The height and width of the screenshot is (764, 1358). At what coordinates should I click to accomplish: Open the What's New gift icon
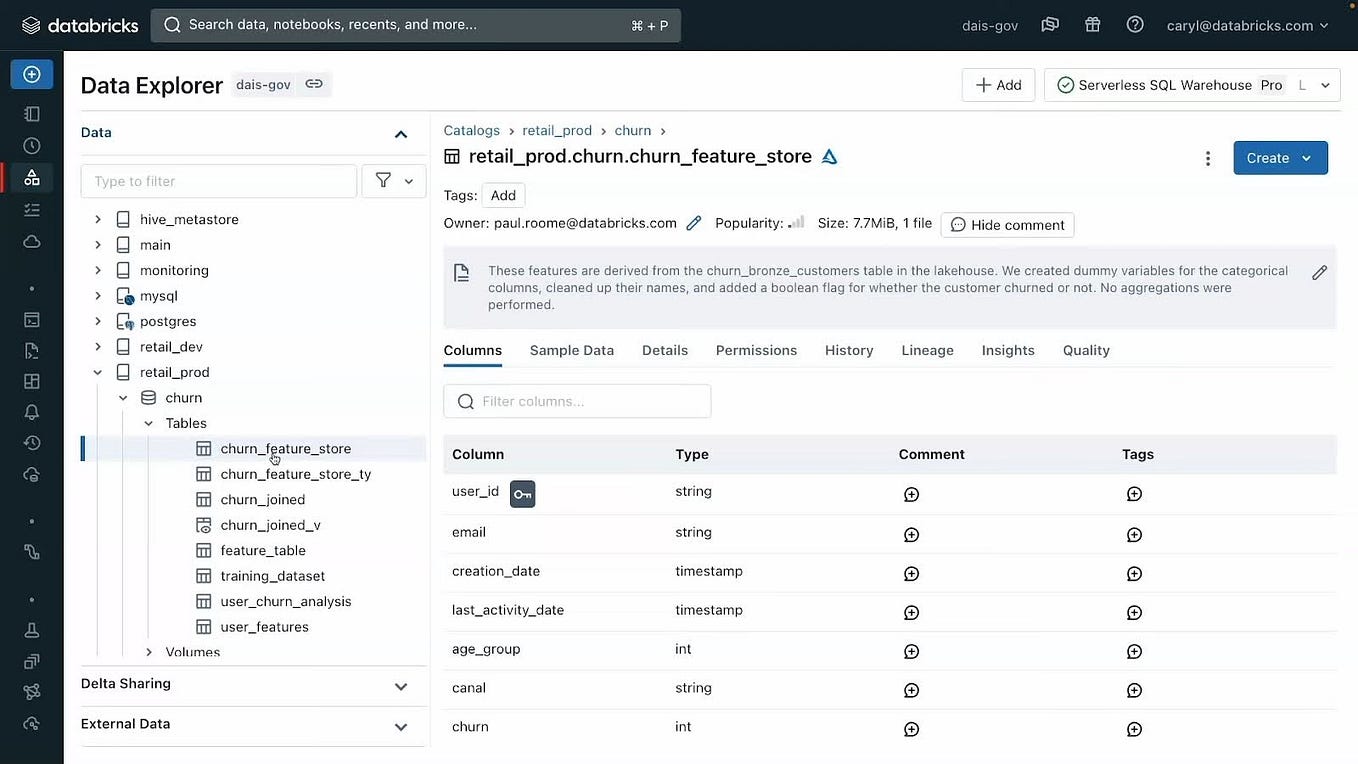pos(1092,25)
